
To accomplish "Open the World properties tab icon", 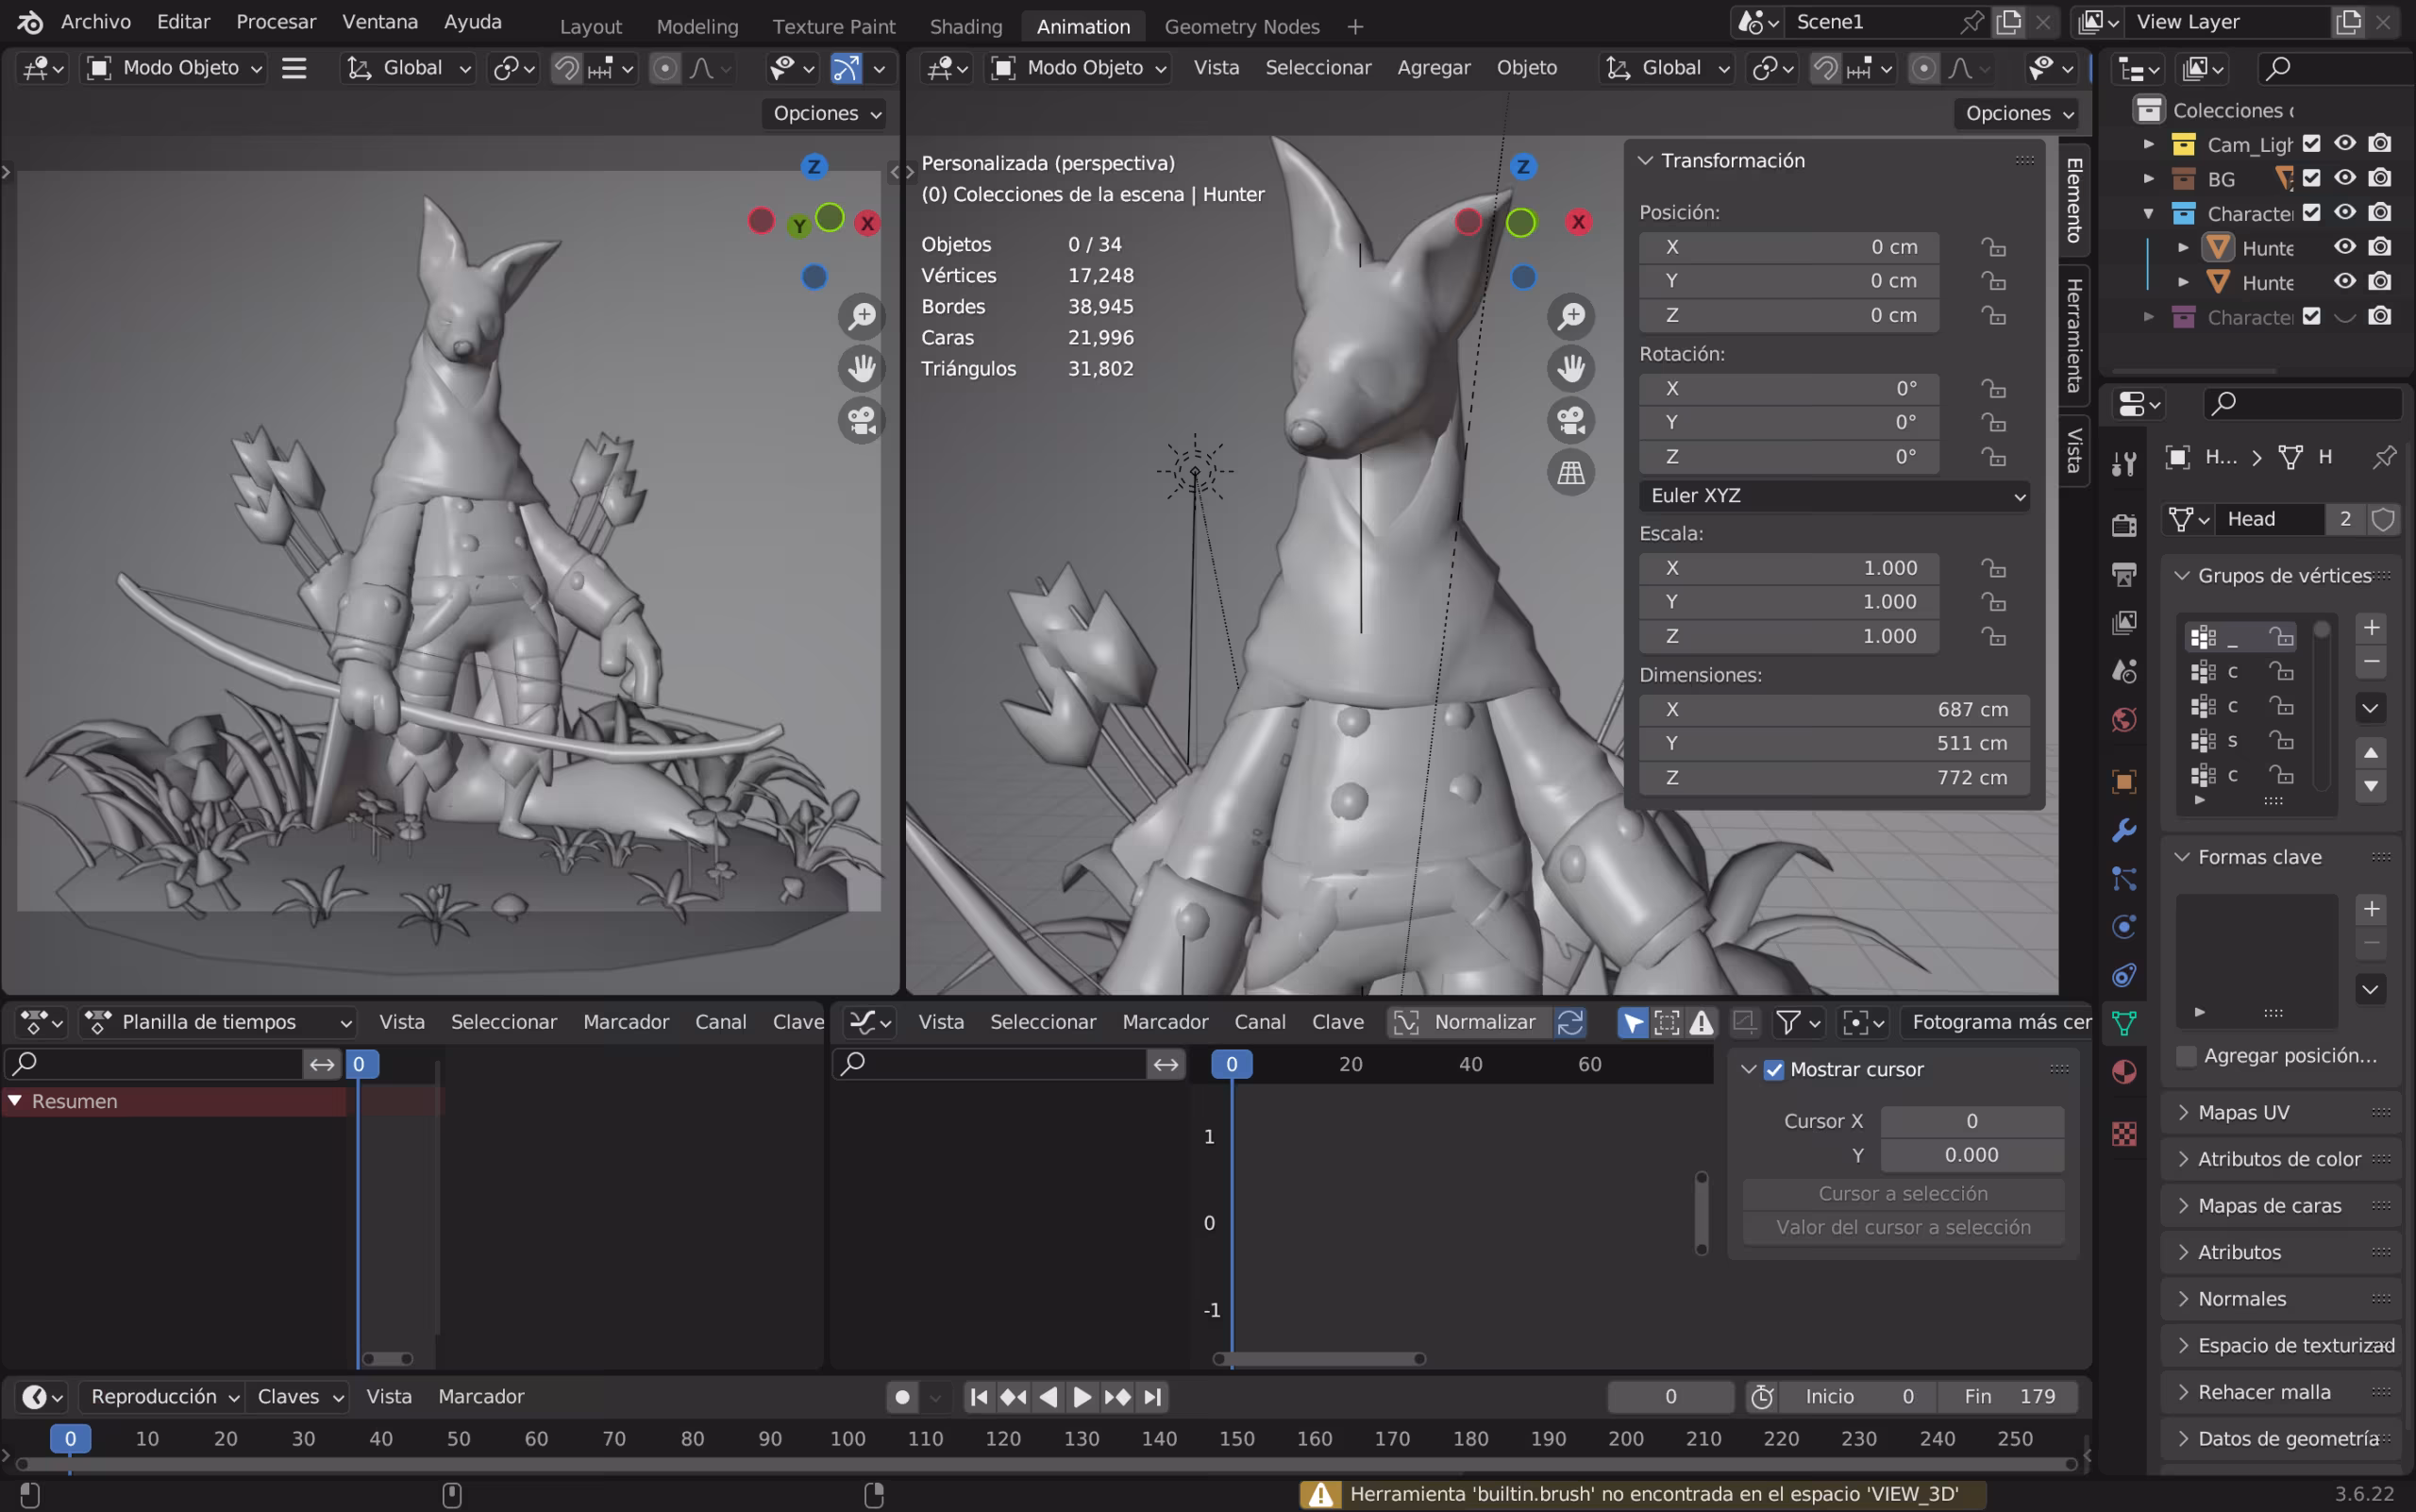I will click(x=2124, y=720).
